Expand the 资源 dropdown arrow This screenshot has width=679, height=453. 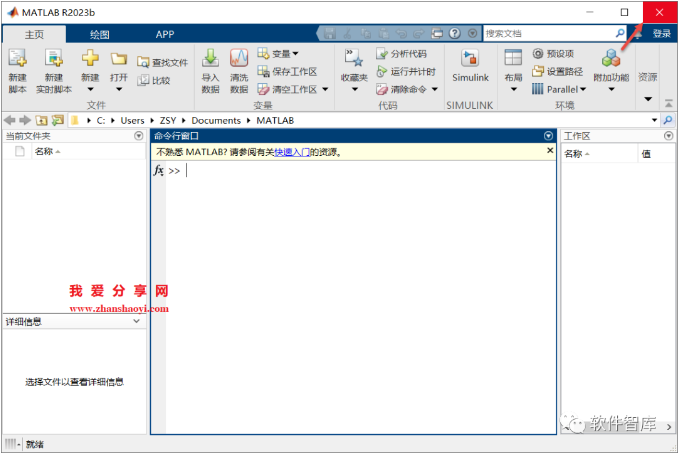(648, 99)
